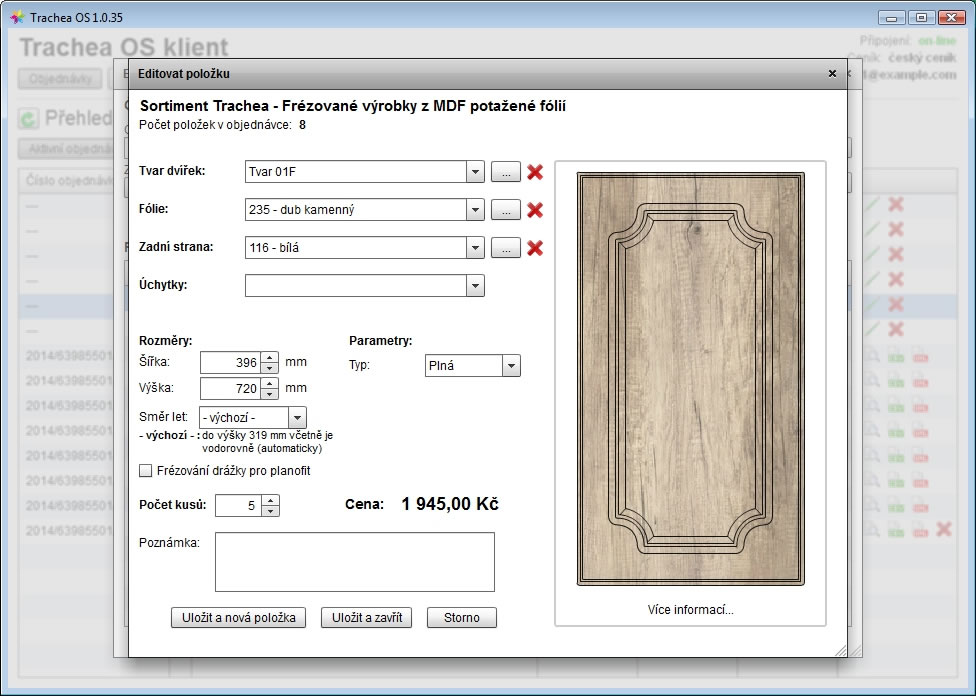Image resolution: width=976 pixels, height=696 pixels.
Task: Clear the Zadní strana selection with red X
Action: [x=535, y=248]
